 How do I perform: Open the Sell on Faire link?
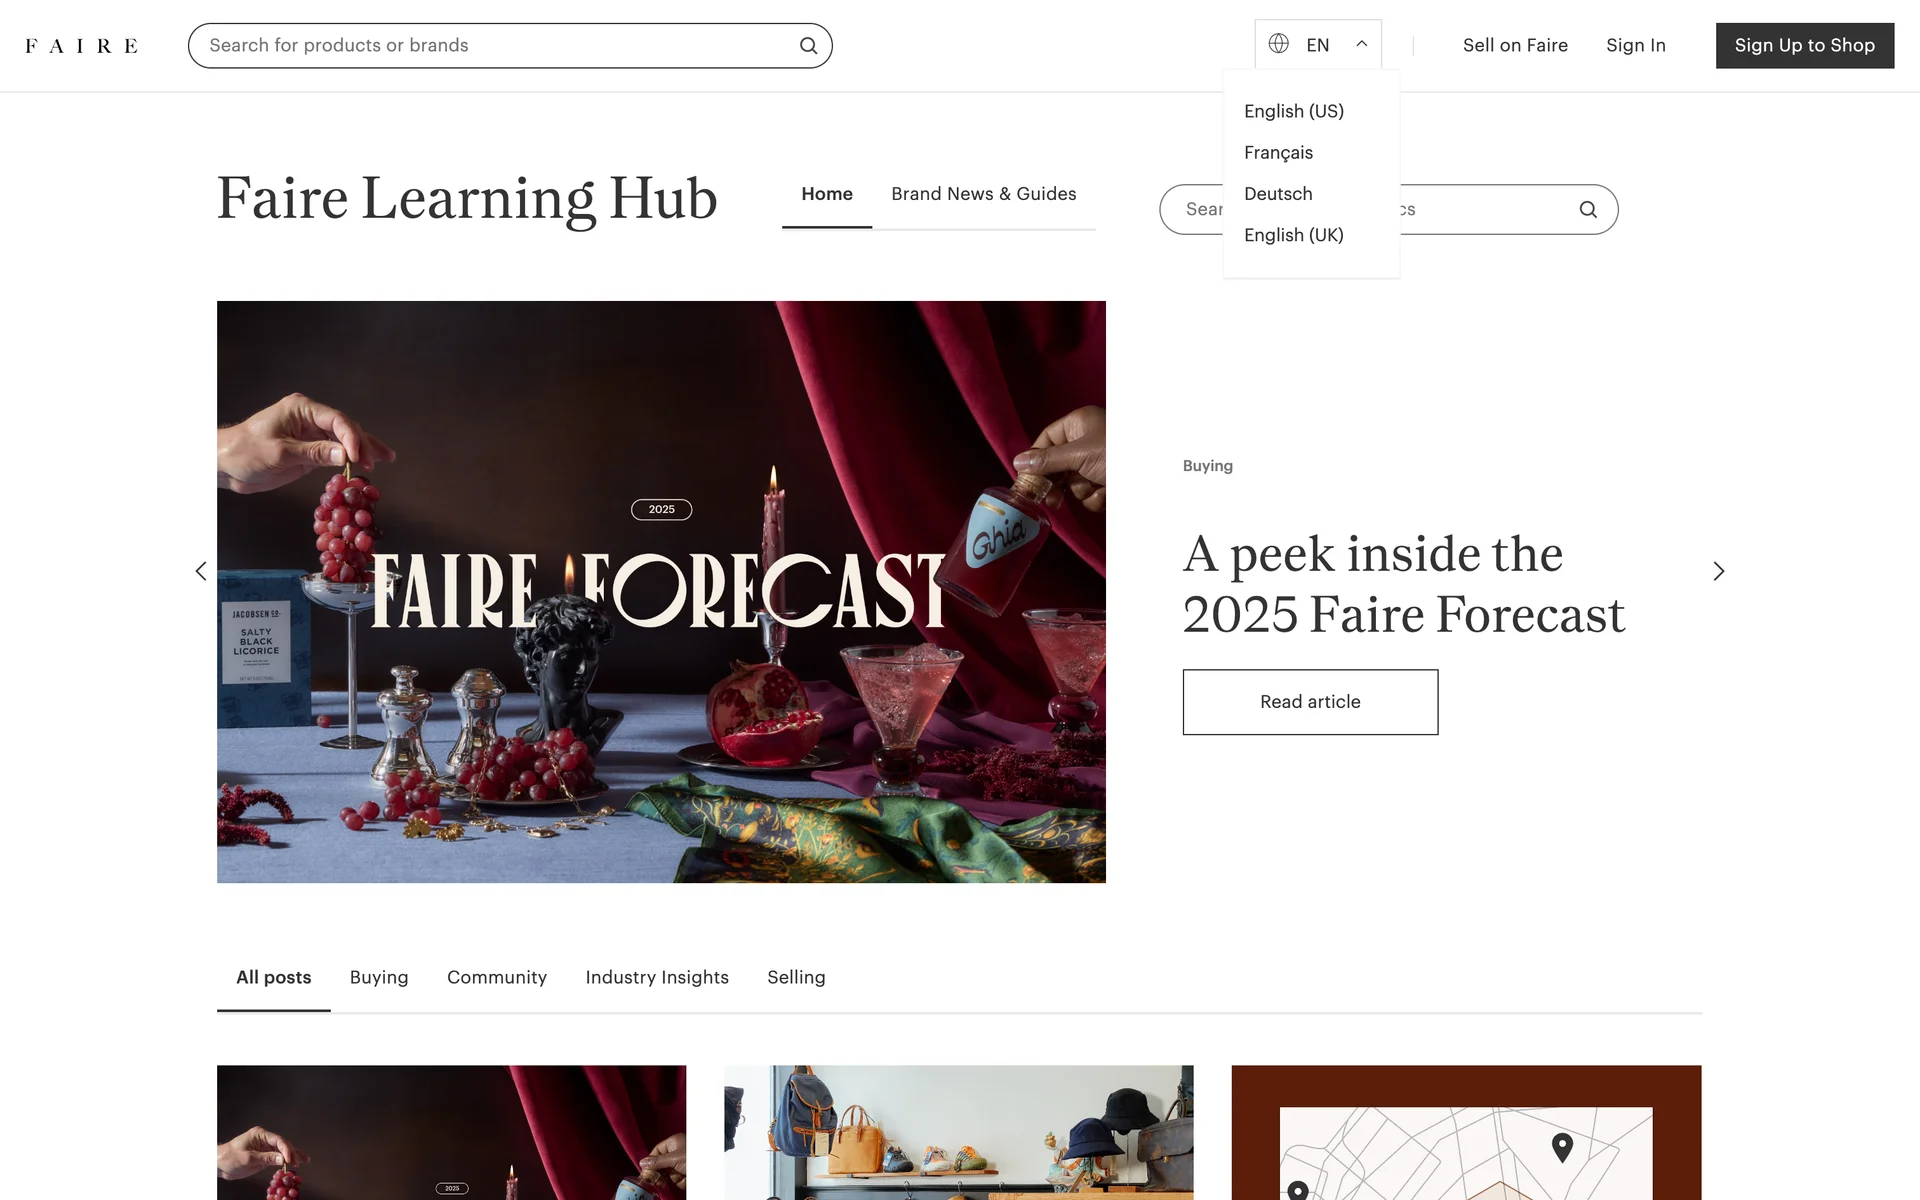click(1515, 46)
